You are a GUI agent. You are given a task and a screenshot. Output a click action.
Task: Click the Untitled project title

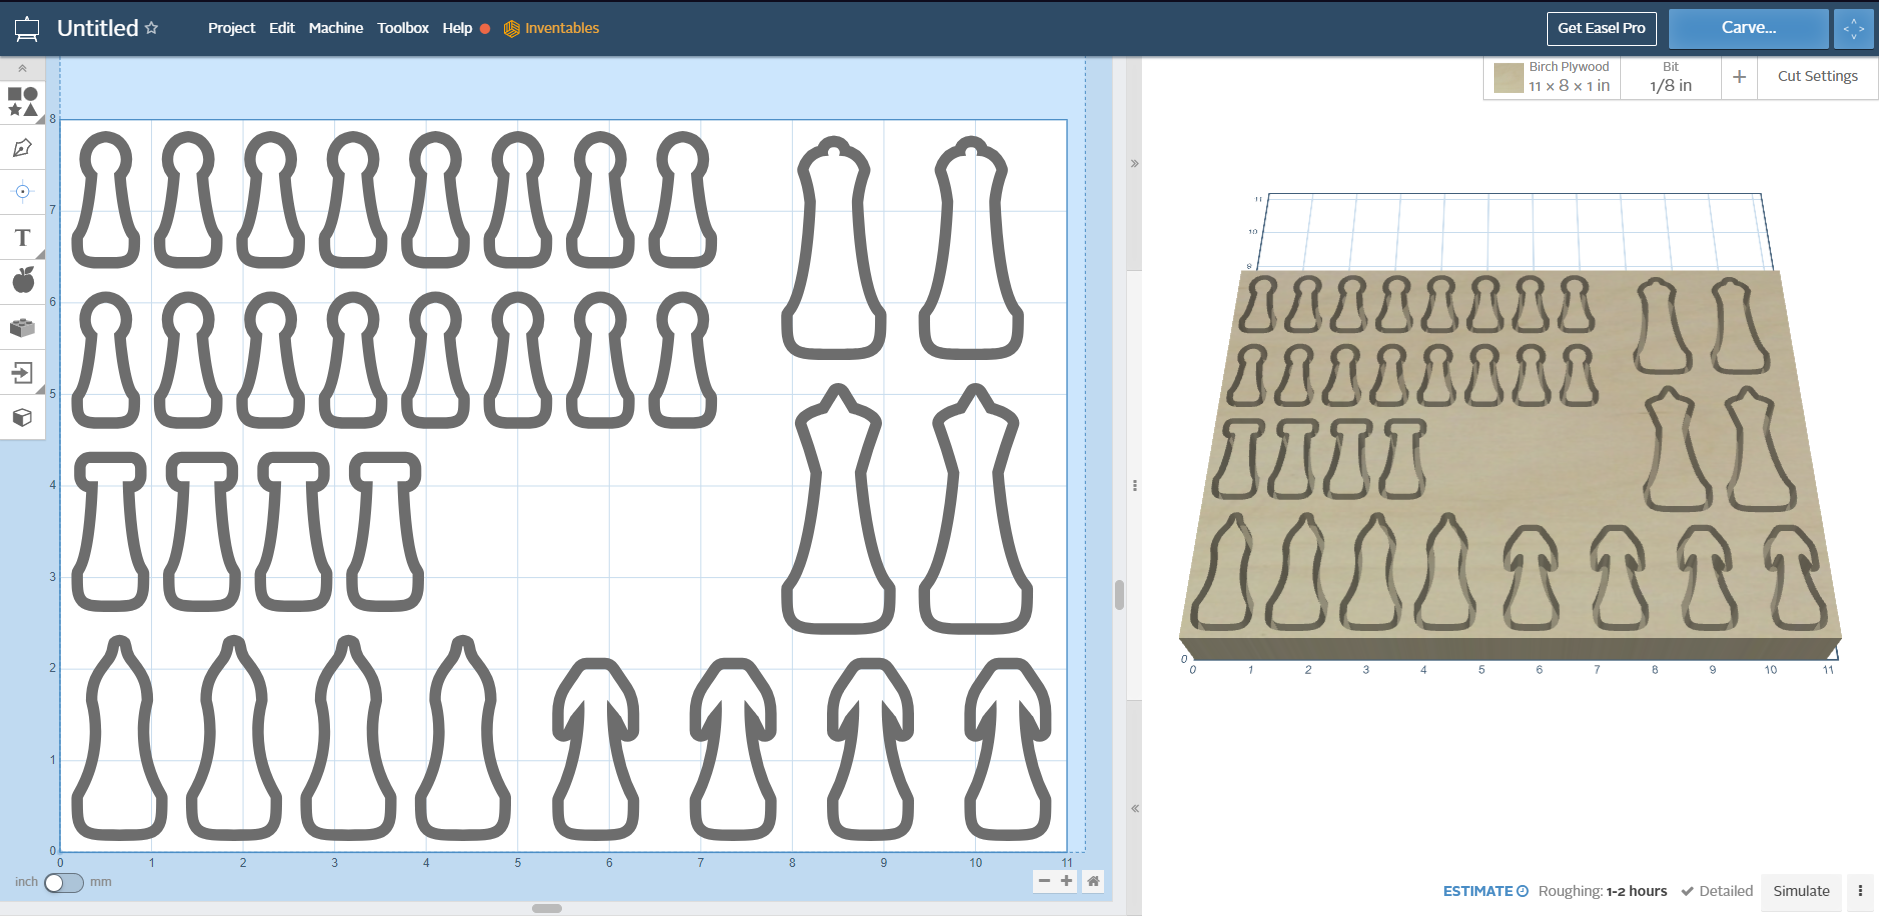[98, 28]
